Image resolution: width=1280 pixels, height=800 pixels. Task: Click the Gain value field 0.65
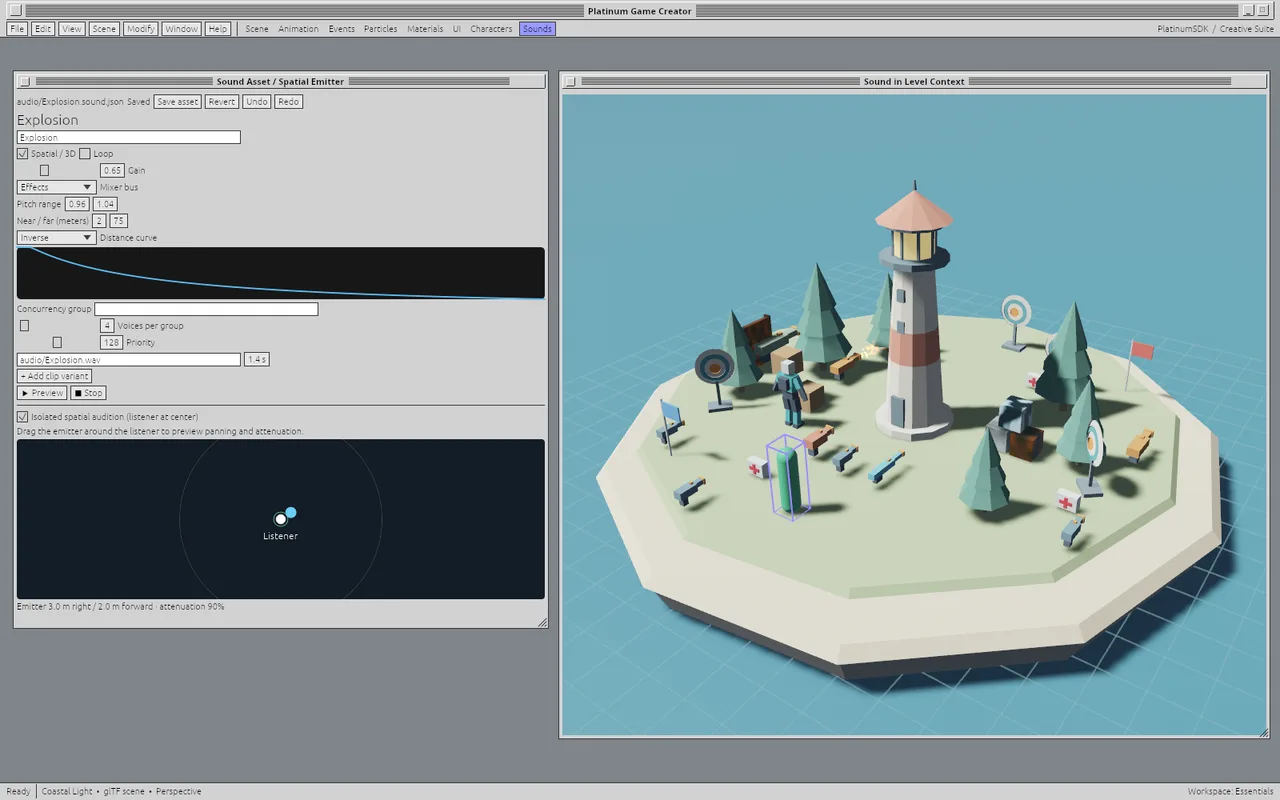pyautogui.click(x=113, y=171)
